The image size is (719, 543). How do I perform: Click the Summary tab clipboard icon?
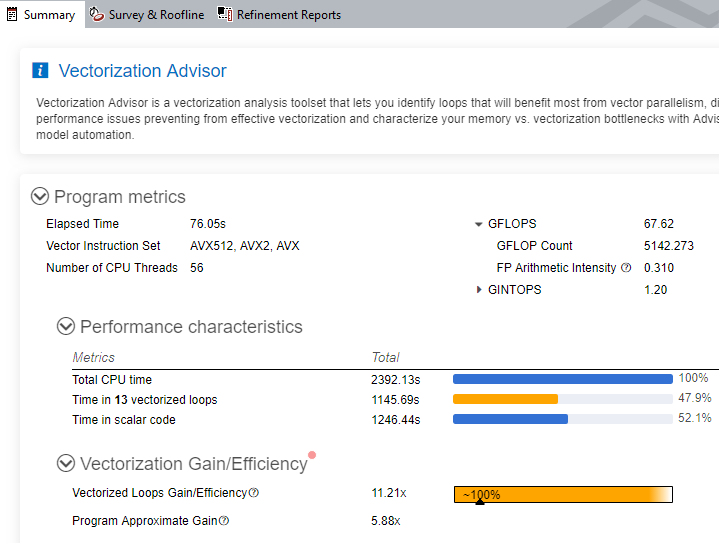[12, 14]
